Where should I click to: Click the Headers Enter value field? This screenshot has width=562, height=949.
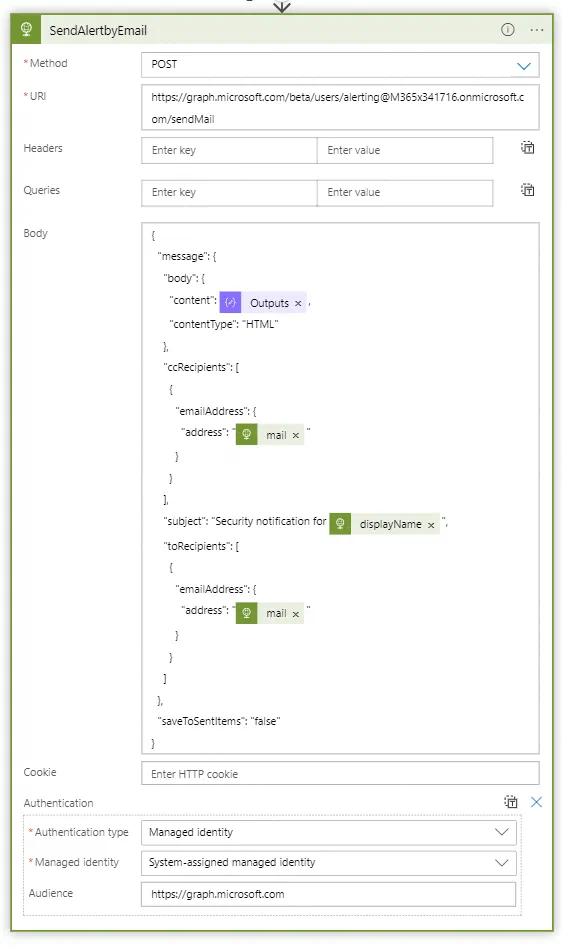click(405, 150)
